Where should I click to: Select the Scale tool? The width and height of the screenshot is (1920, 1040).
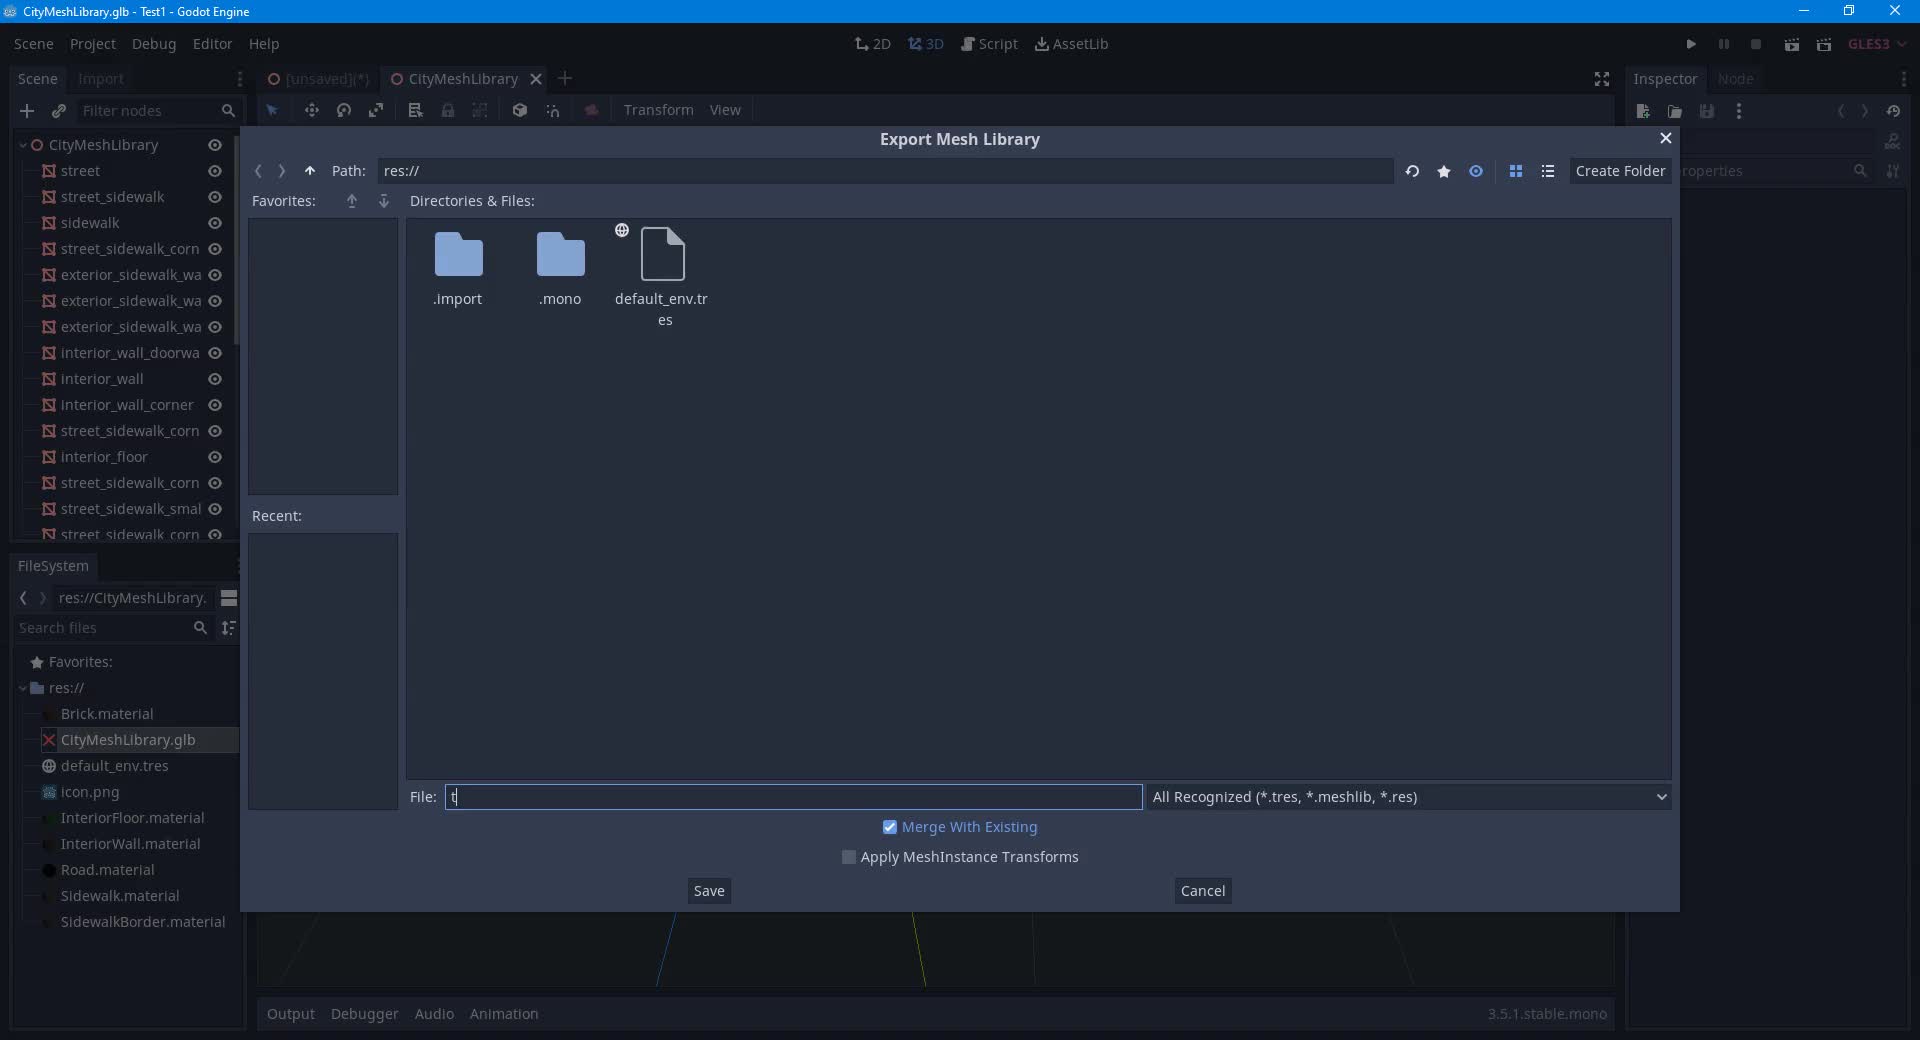click(x=376, y=110)
